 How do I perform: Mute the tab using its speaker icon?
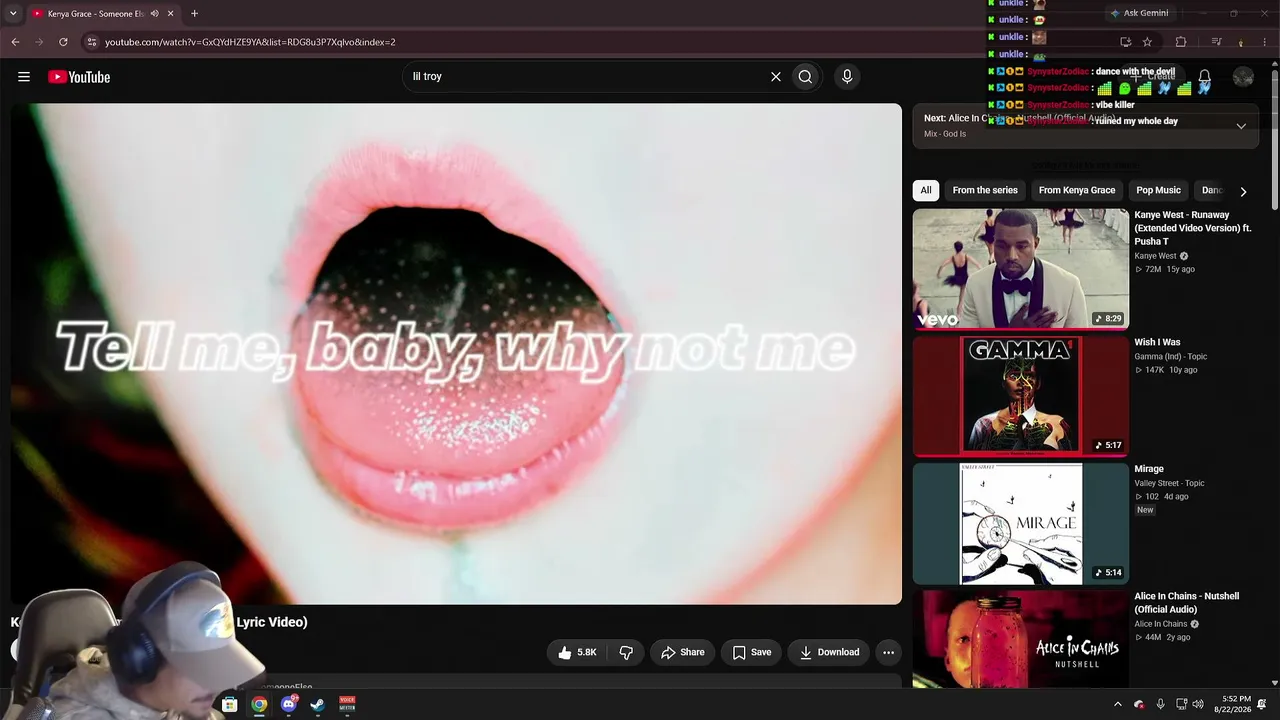pyautogui.click(x=154, y=14)
